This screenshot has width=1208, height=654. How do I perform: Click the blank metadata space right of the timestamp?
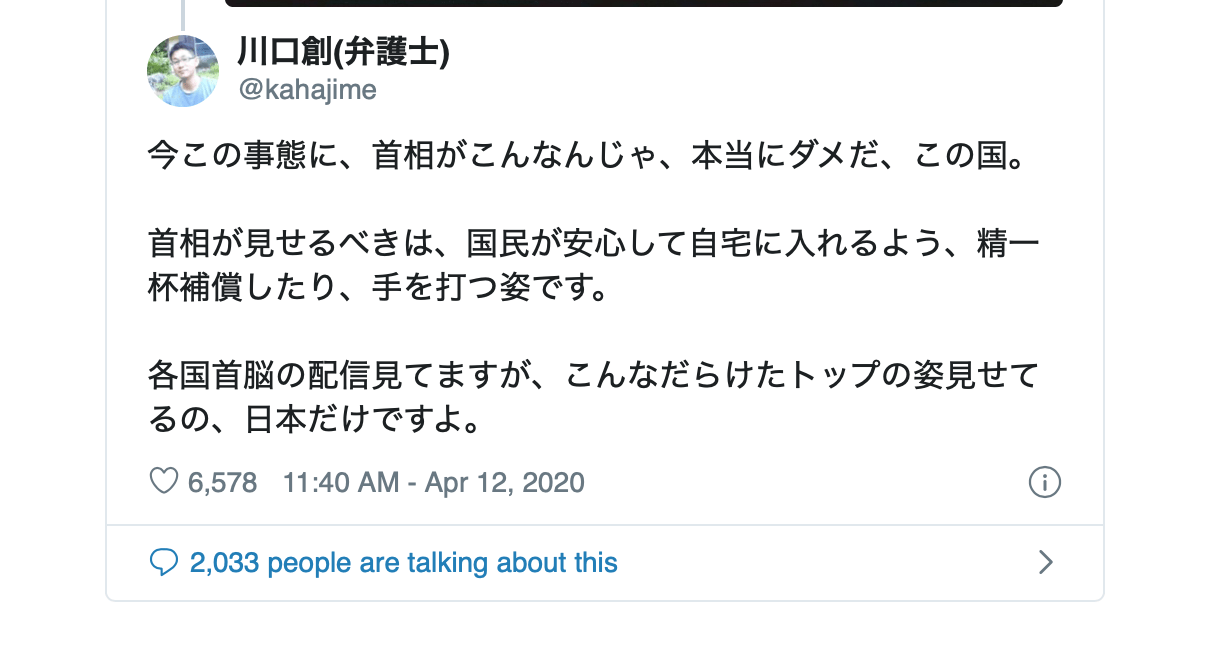point(800,483)
